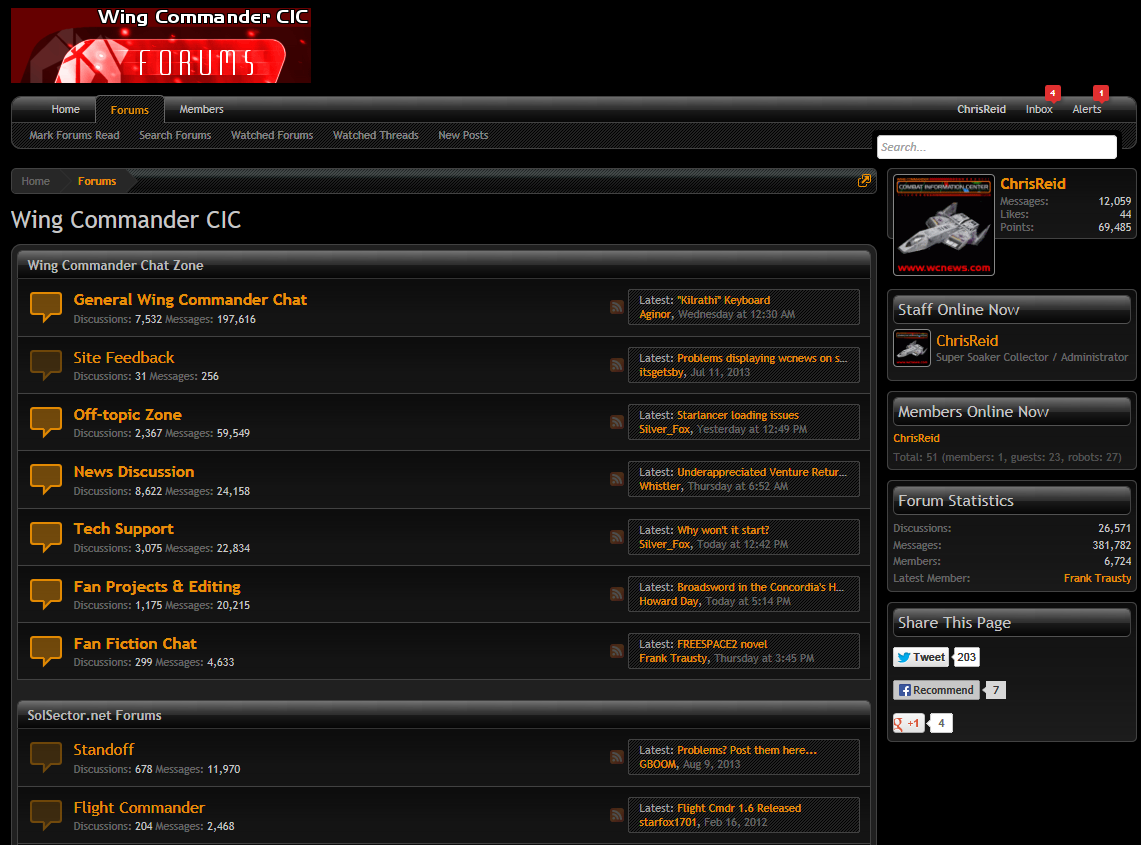1141x845 pixels.
Task: Open the Members tab
Action: click(x=201, y=109)
